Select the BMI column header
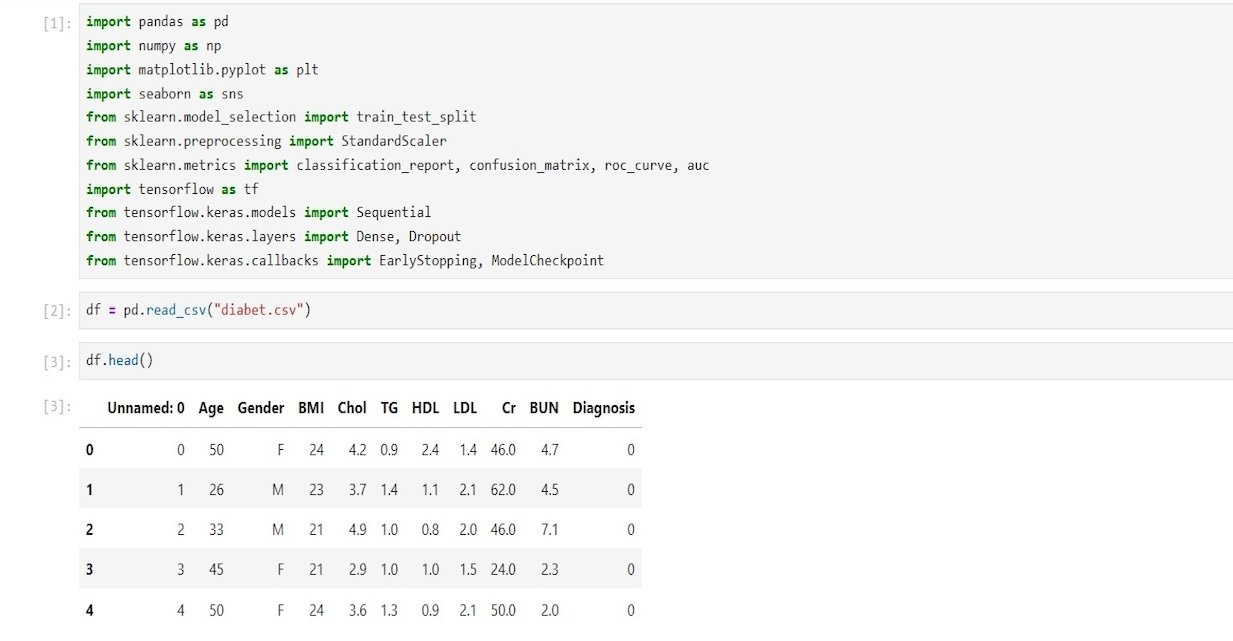This screenshot has height=641, width=1233. coord(311,408)
